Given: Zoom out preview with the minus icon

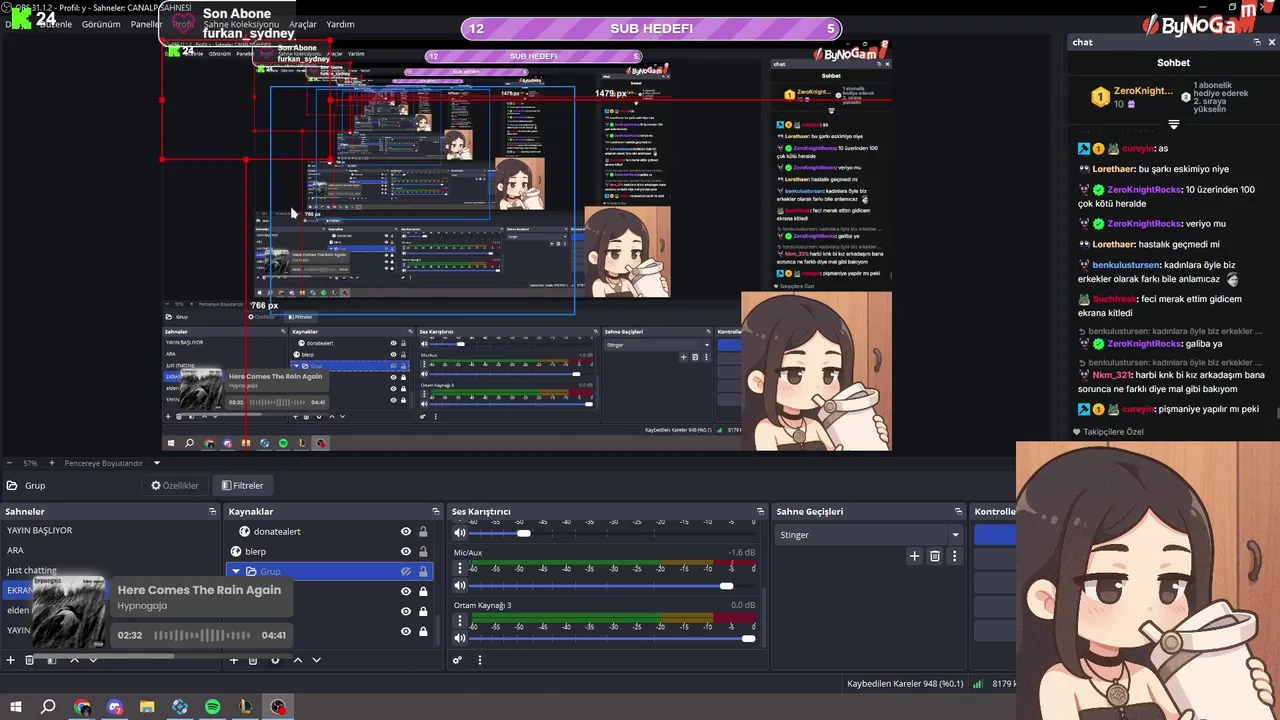Looking at the screenshot, I should click(9, 463).
